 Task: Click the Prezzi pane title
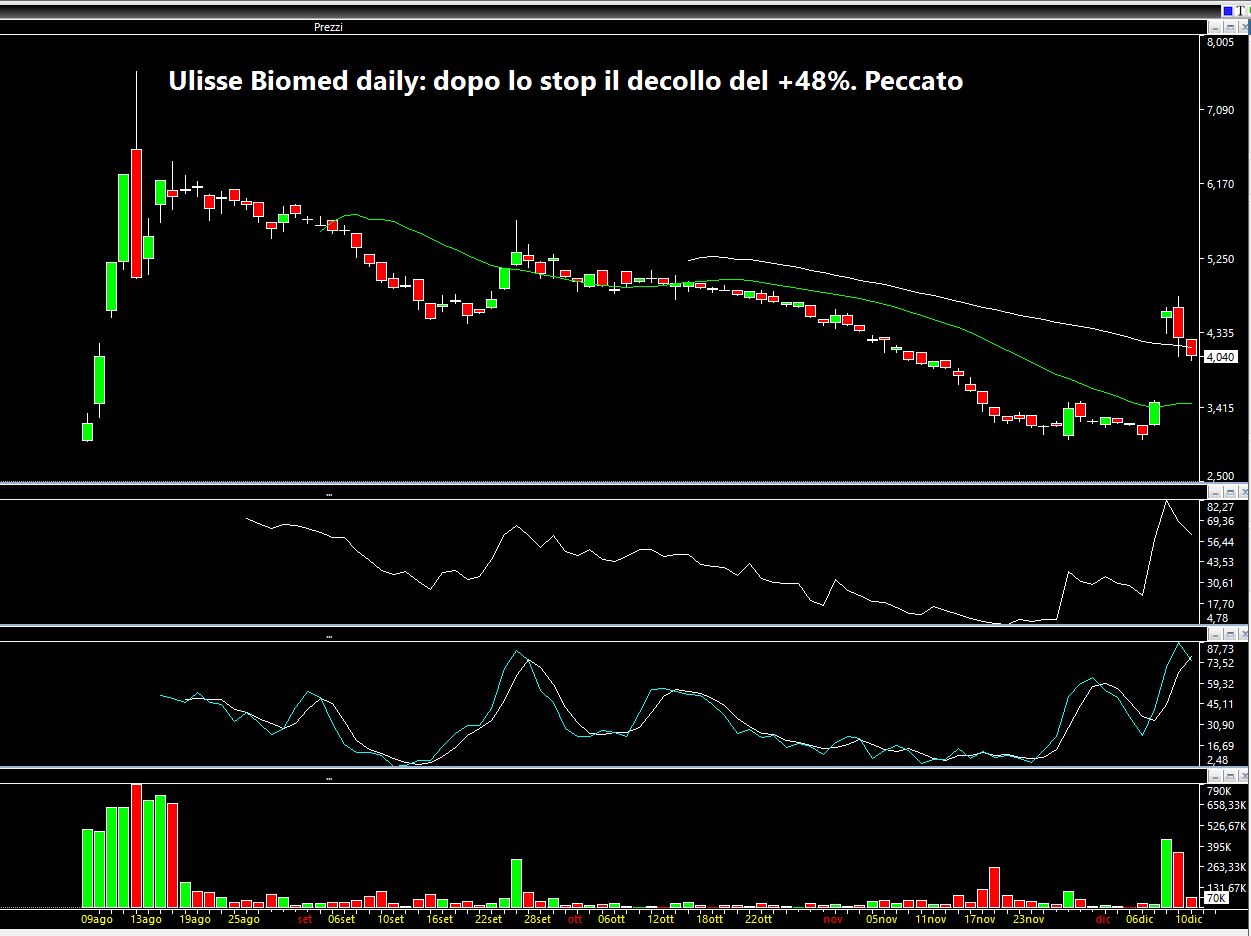tap(327, 27)
